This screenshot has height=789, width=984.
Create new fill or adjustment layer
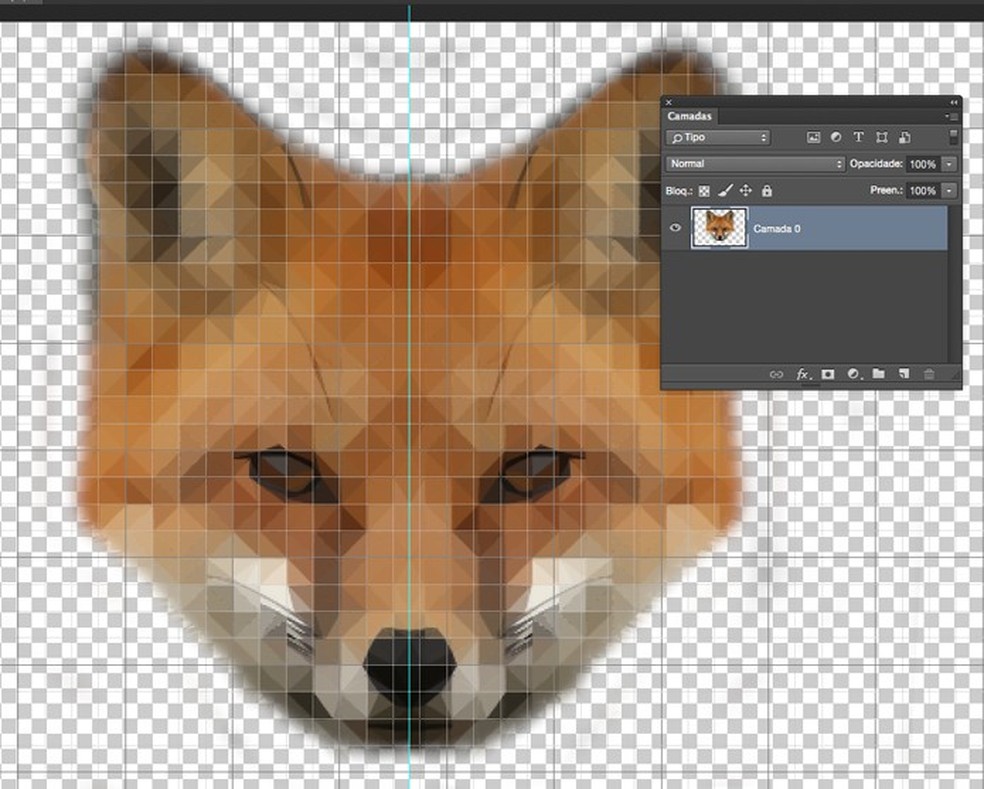853,374
